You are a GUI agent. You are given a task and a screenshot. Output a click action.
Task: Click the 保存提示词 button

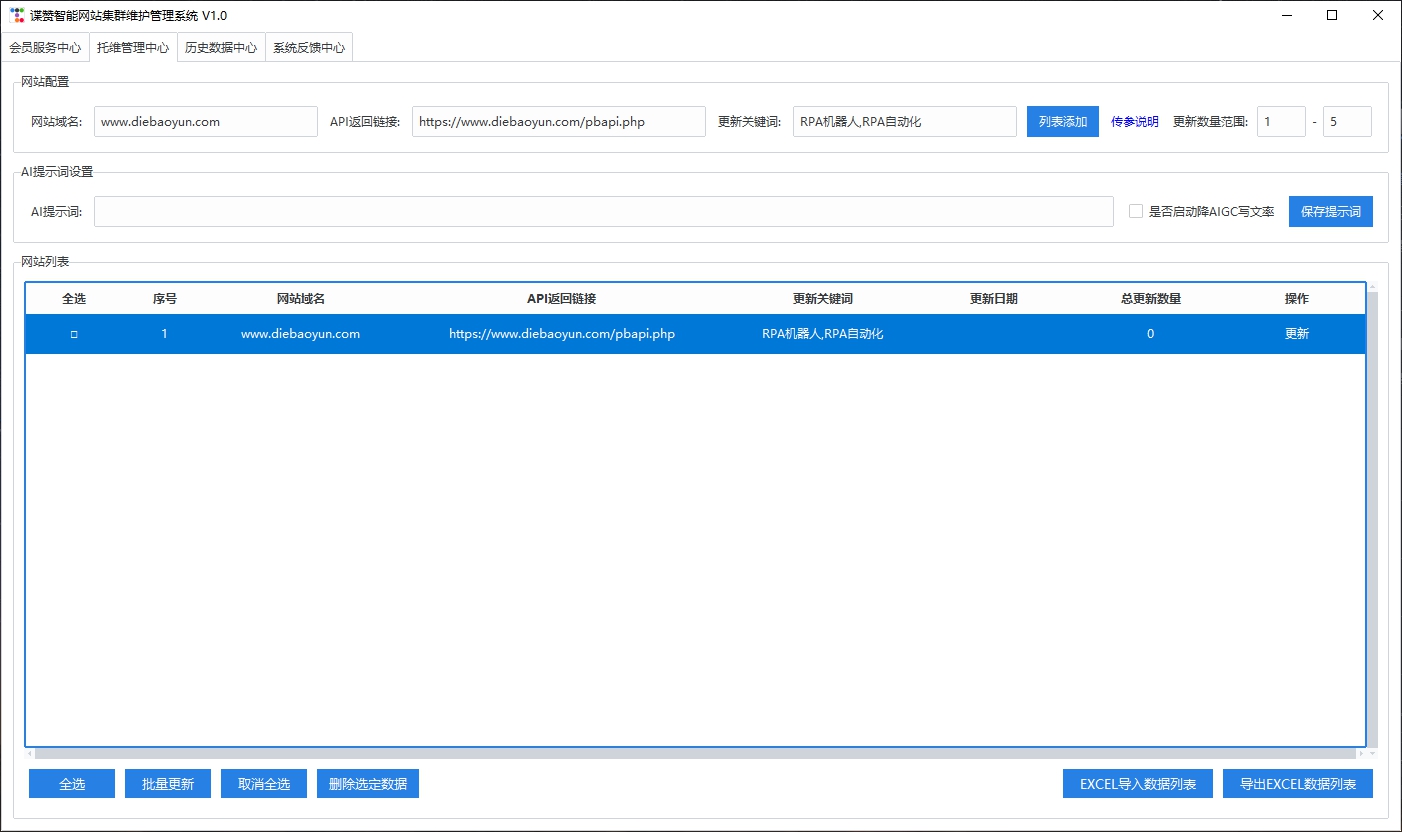(x=1331, y=212)
